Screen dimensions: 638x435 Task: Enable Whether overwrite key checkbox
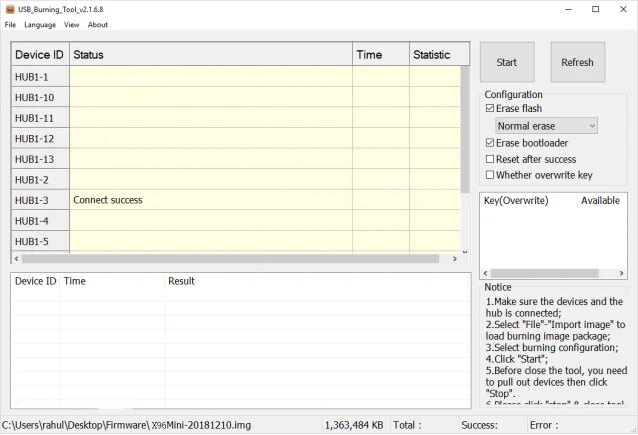point(490,175)
